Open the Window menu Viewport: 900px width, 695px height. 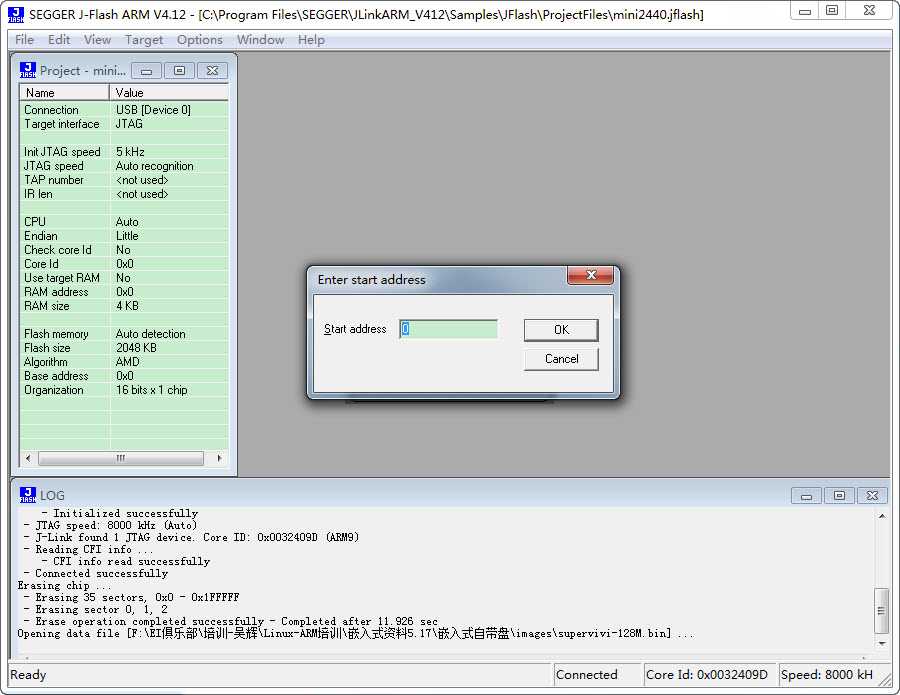(261, 40)
